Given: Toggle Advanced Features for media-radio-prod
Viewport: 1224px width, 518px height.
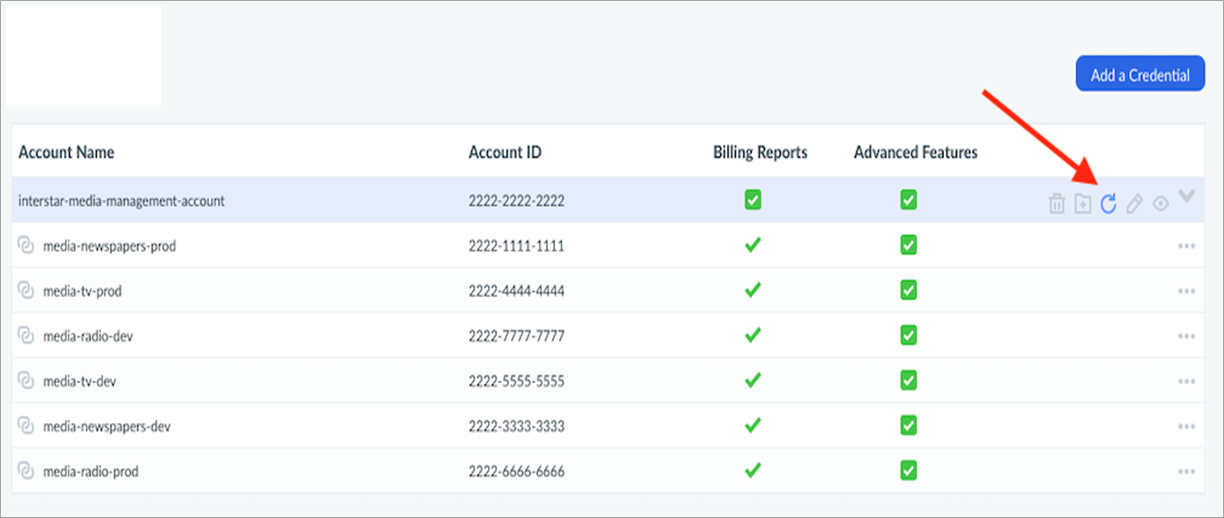Looking at the screenshot, I should click(x=908, y=470).
